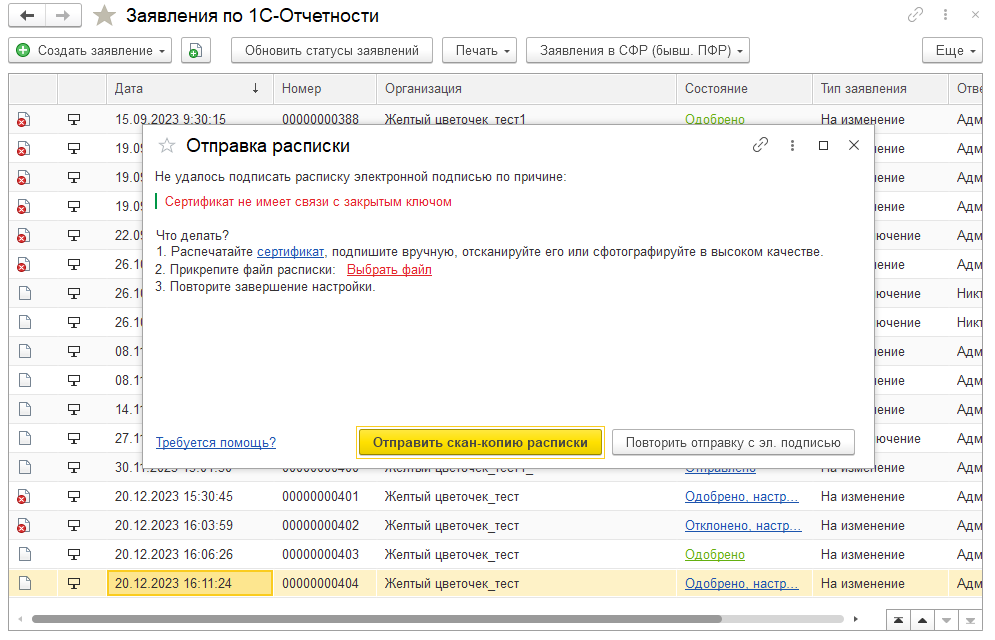The height and width of the screenshot is (640, 995).
Task: Copy link using the dialog's chain icon
Action: point(760,145)
